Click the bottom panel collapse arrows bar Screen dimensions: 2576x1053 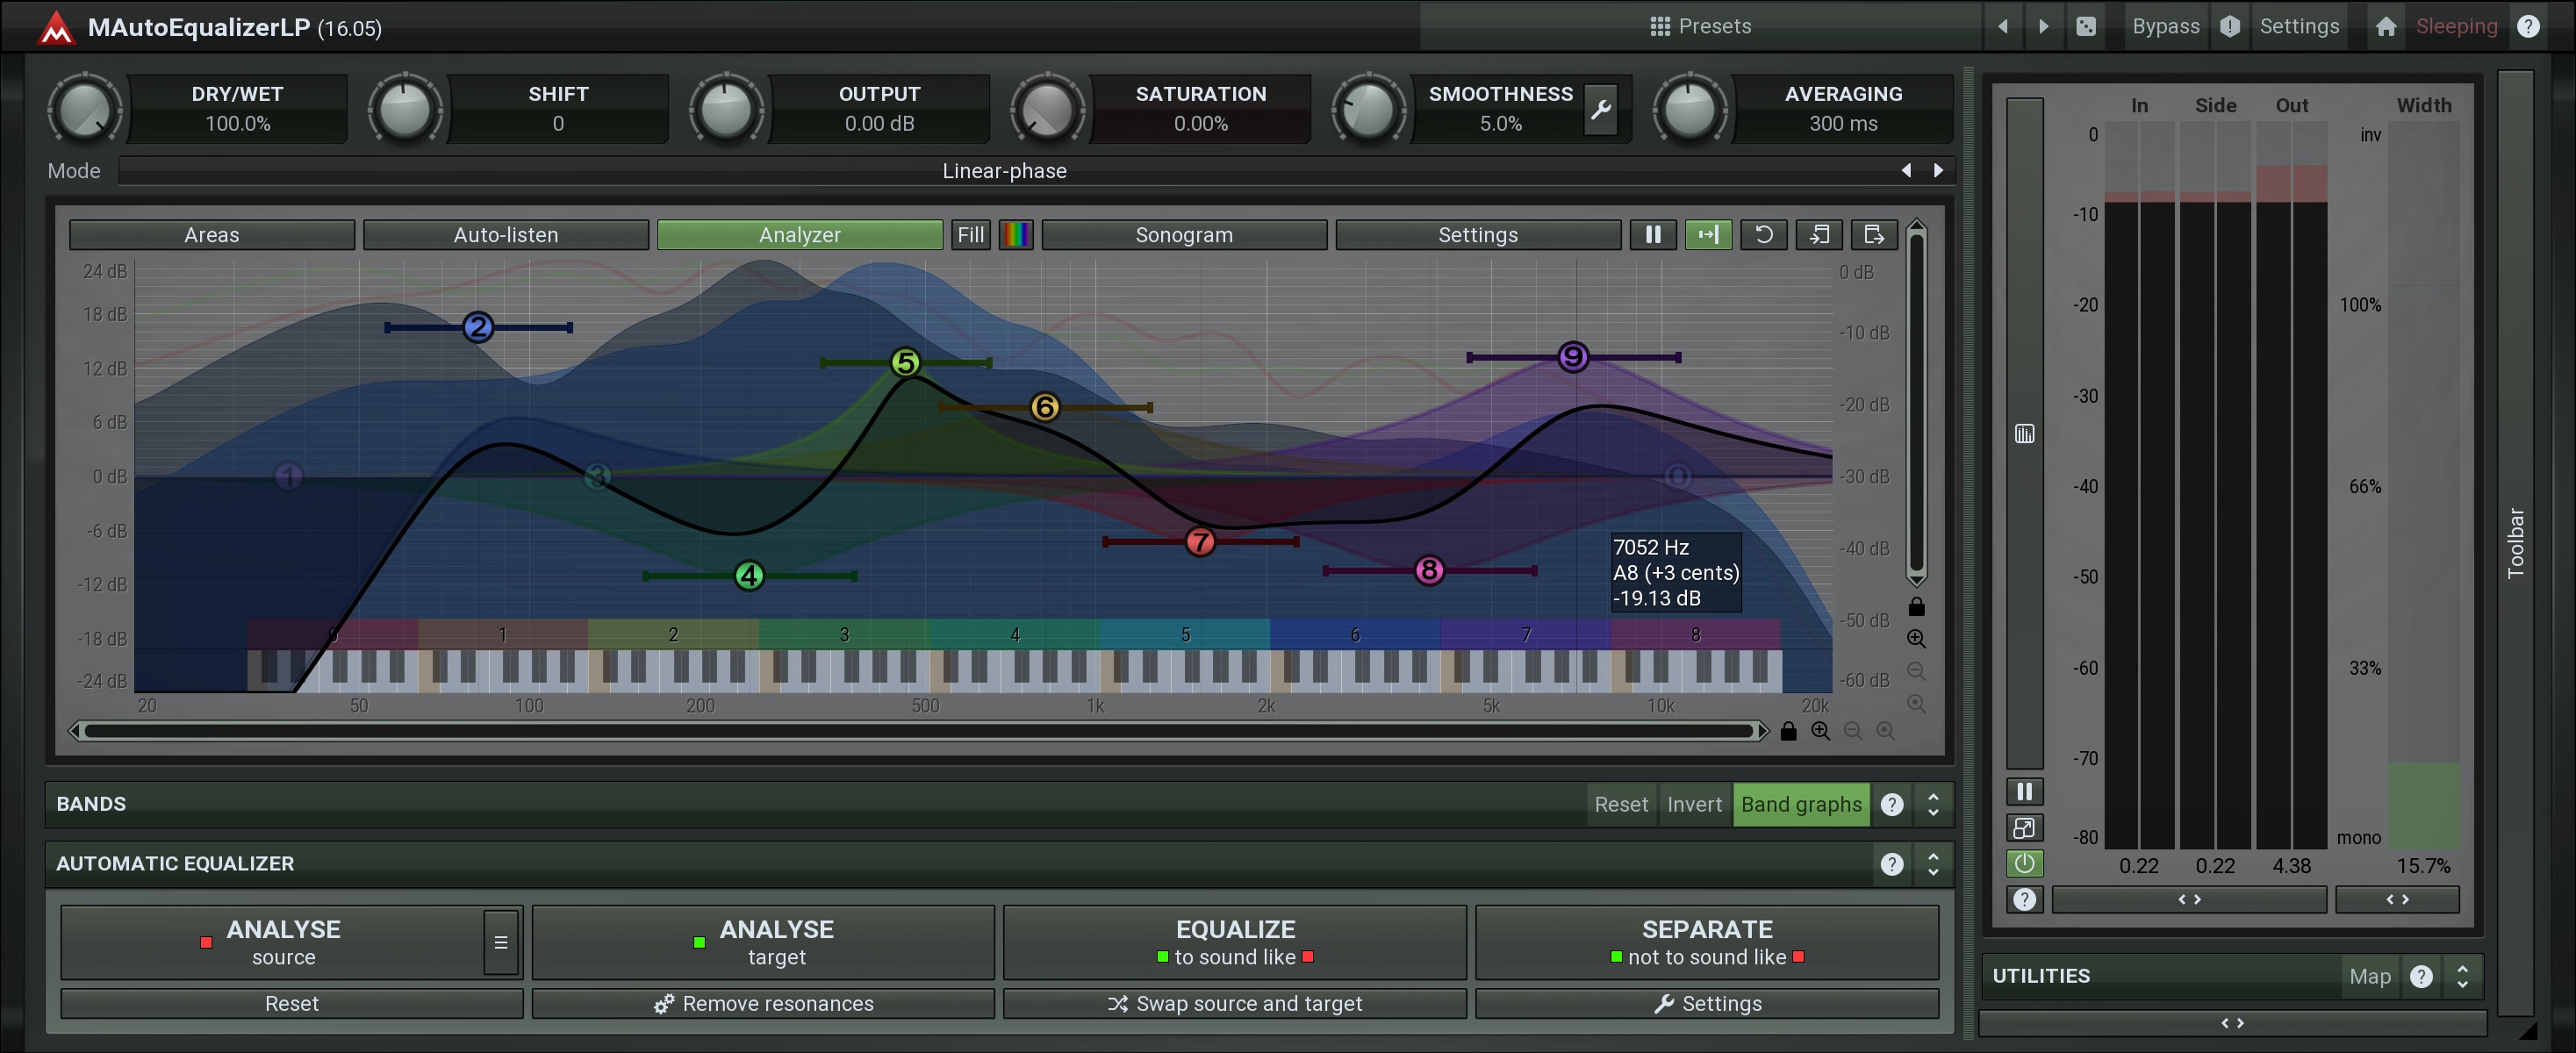(2232, 1023)
